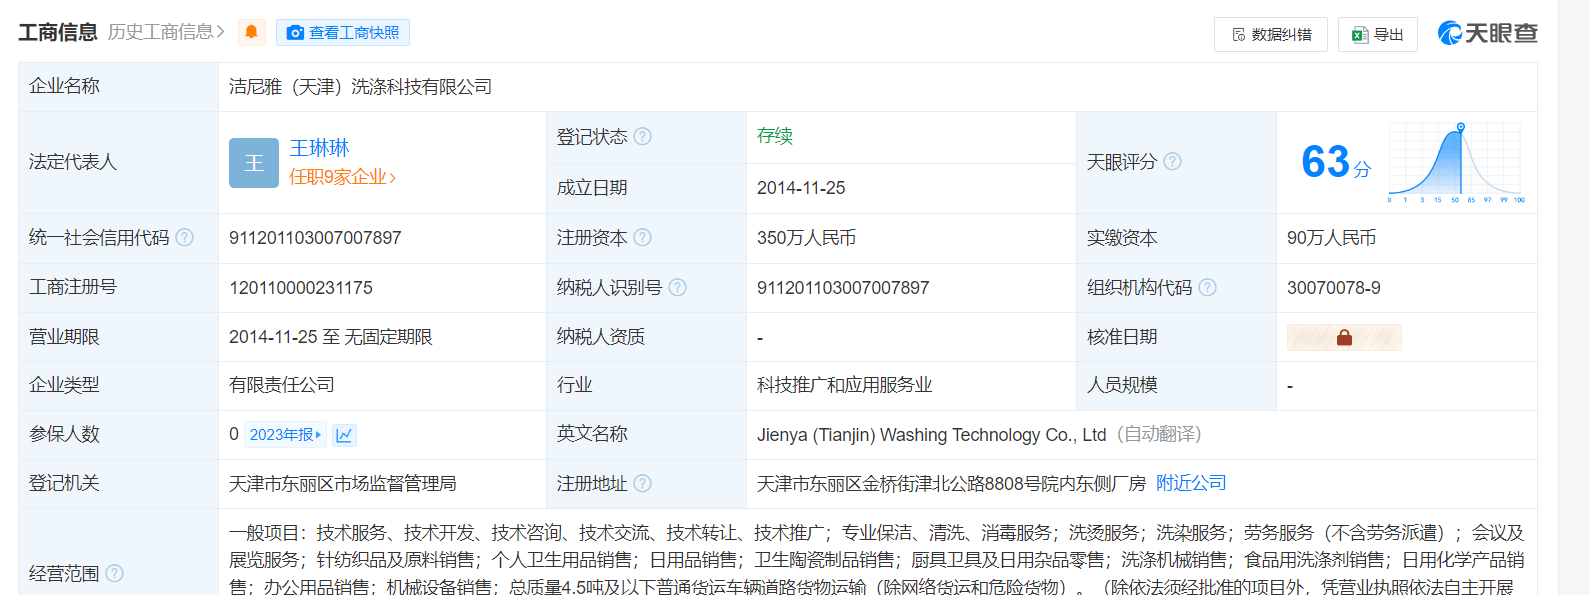Screen dimensions: 1590x595
Task: Click the 王 avatar thumbnail
Action: 254,163
